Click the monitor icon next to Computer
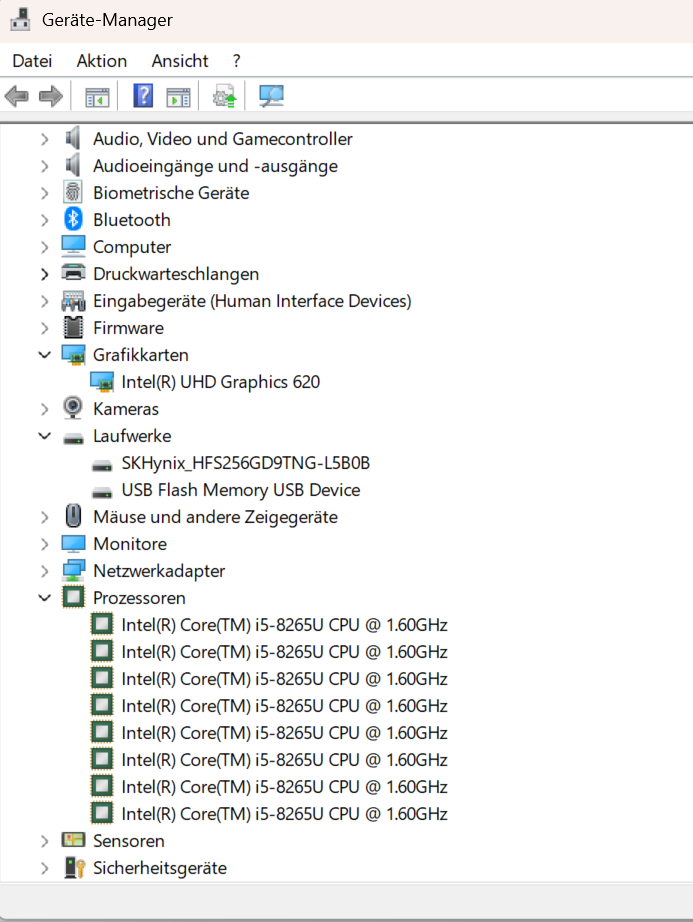Viewport: 693px width, 922px height. click(x=73, y=246)
